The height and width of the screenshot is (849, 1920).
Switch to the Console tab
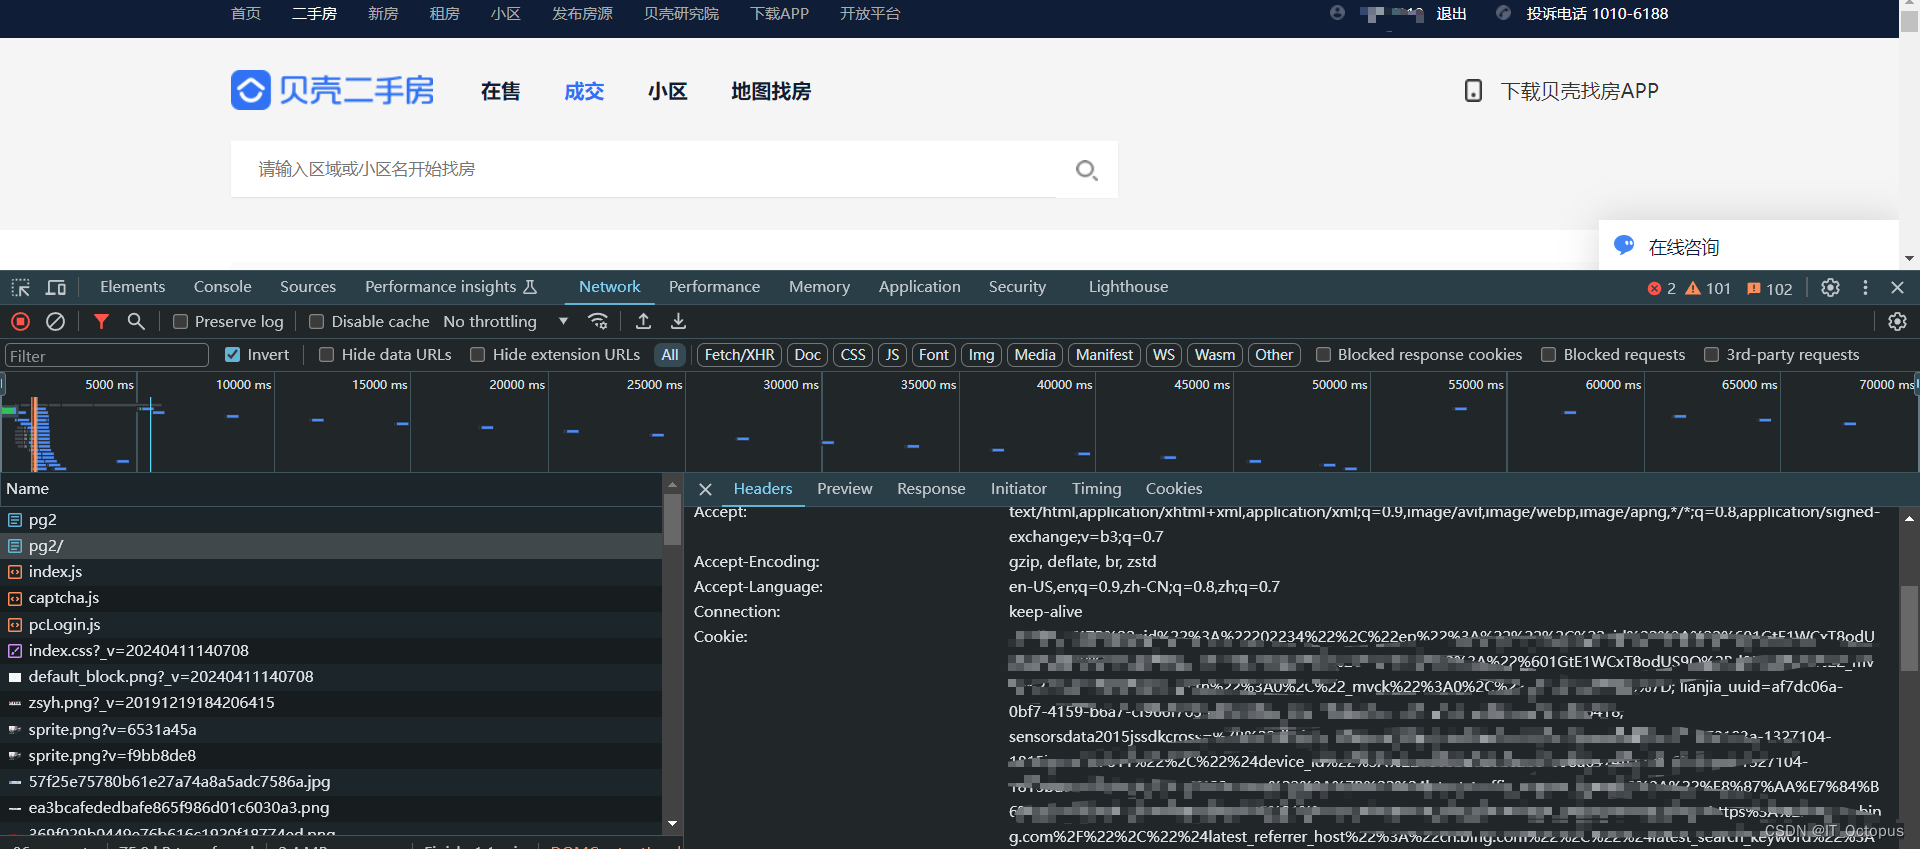(222, 287)
